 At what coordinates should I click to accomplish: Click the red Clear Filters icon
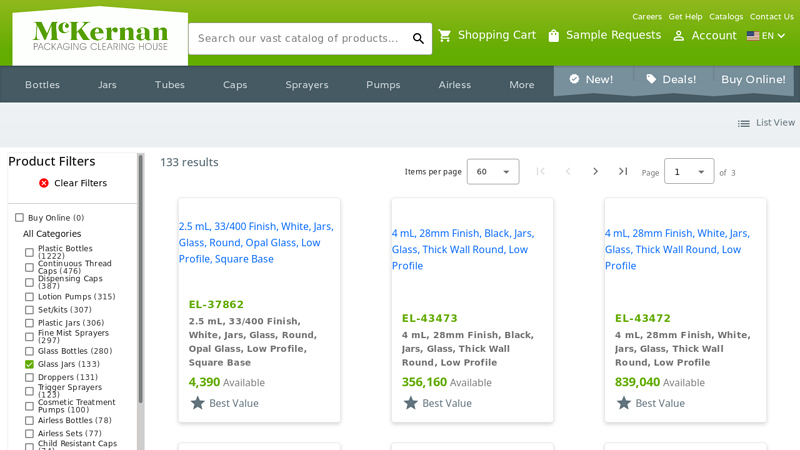(x=44, y=183)
